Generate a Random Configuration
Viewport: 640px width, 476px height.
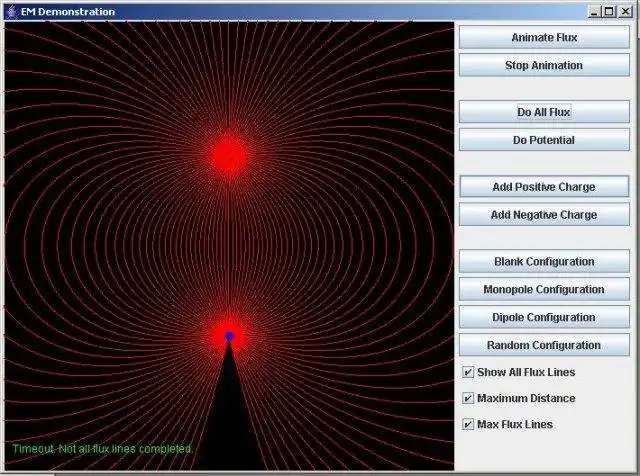544,345
